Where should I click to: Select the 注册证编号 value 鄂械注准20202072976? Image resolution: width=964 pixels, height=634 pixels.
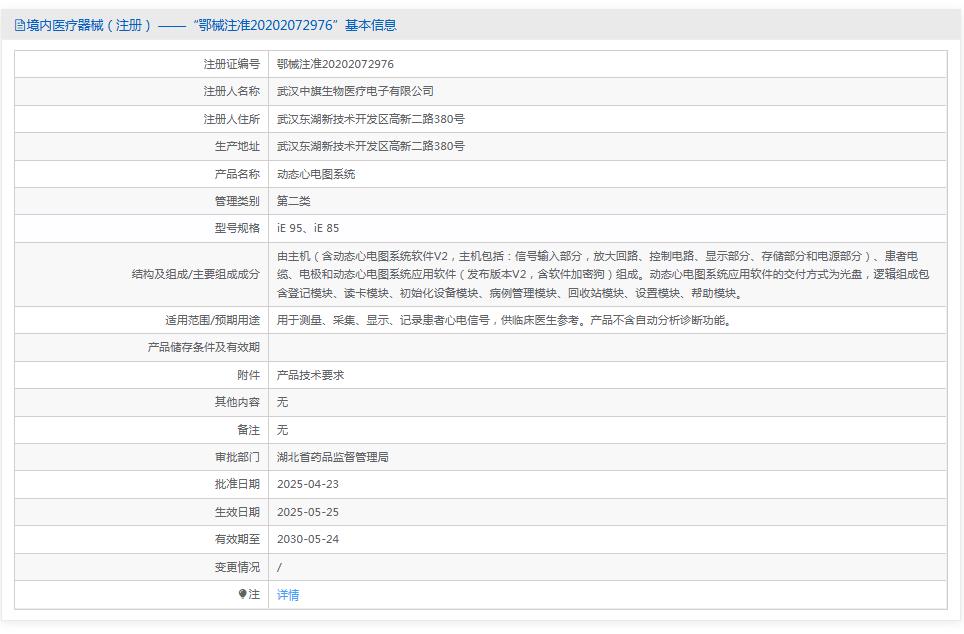point(332,63)
